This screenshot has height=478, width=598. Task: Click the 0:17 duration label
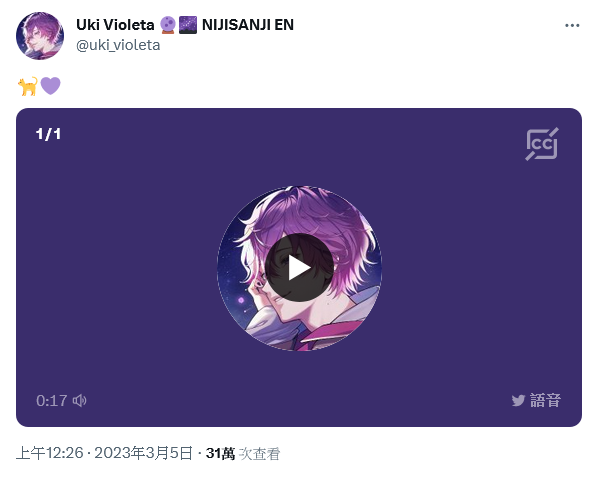pyautogui.click(x=52, y=401)
